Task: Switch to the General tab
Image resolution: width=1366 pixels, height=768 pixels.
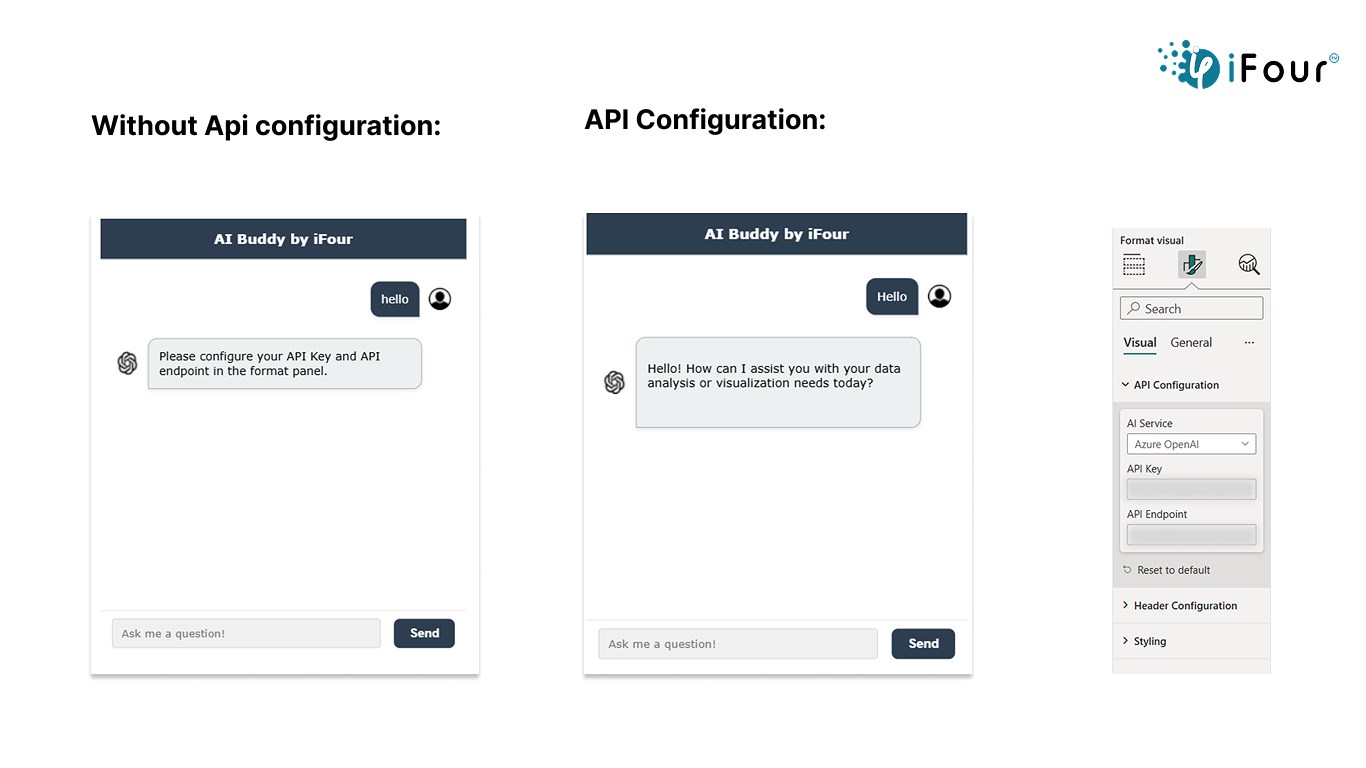Action: [1191, 343]
